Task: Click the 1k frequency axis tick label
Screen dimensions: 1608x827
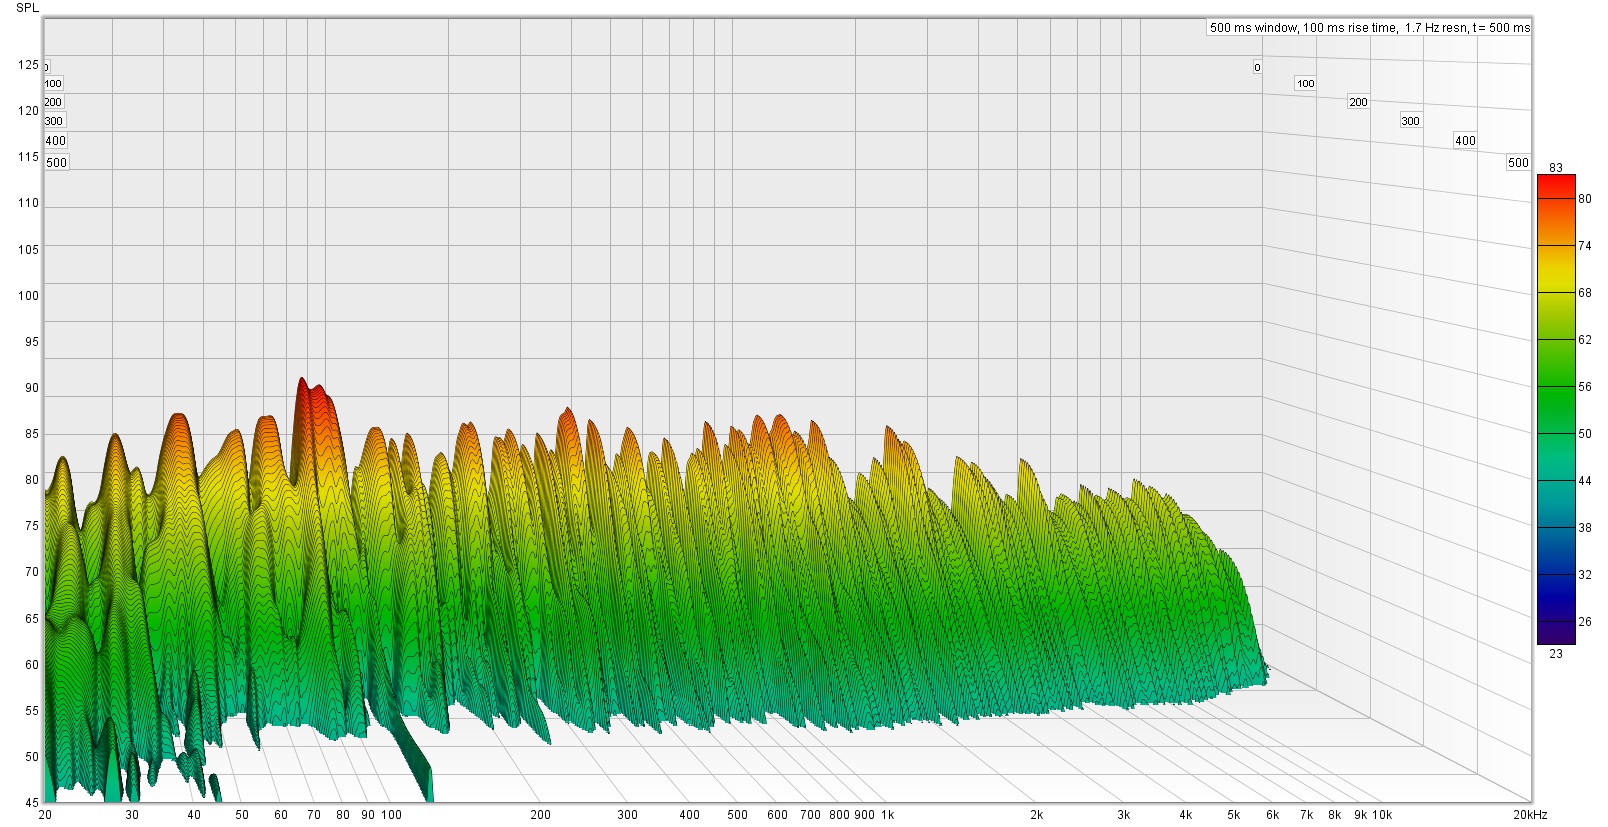Action: 887,815
